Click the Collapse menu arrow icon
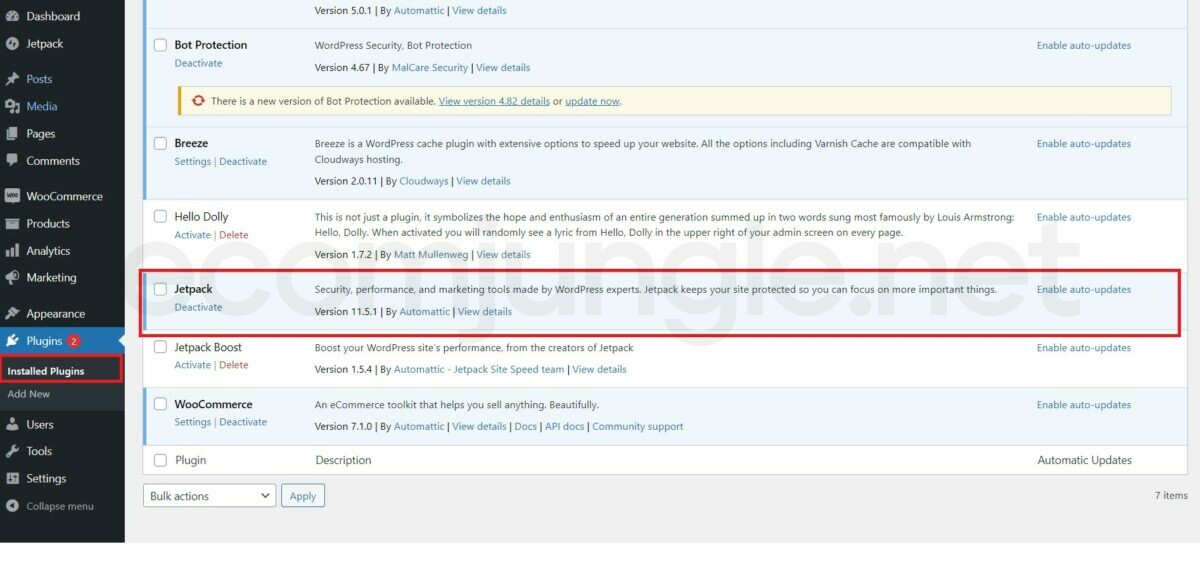This screenshot has height=561, width=1200. point(12,506)
